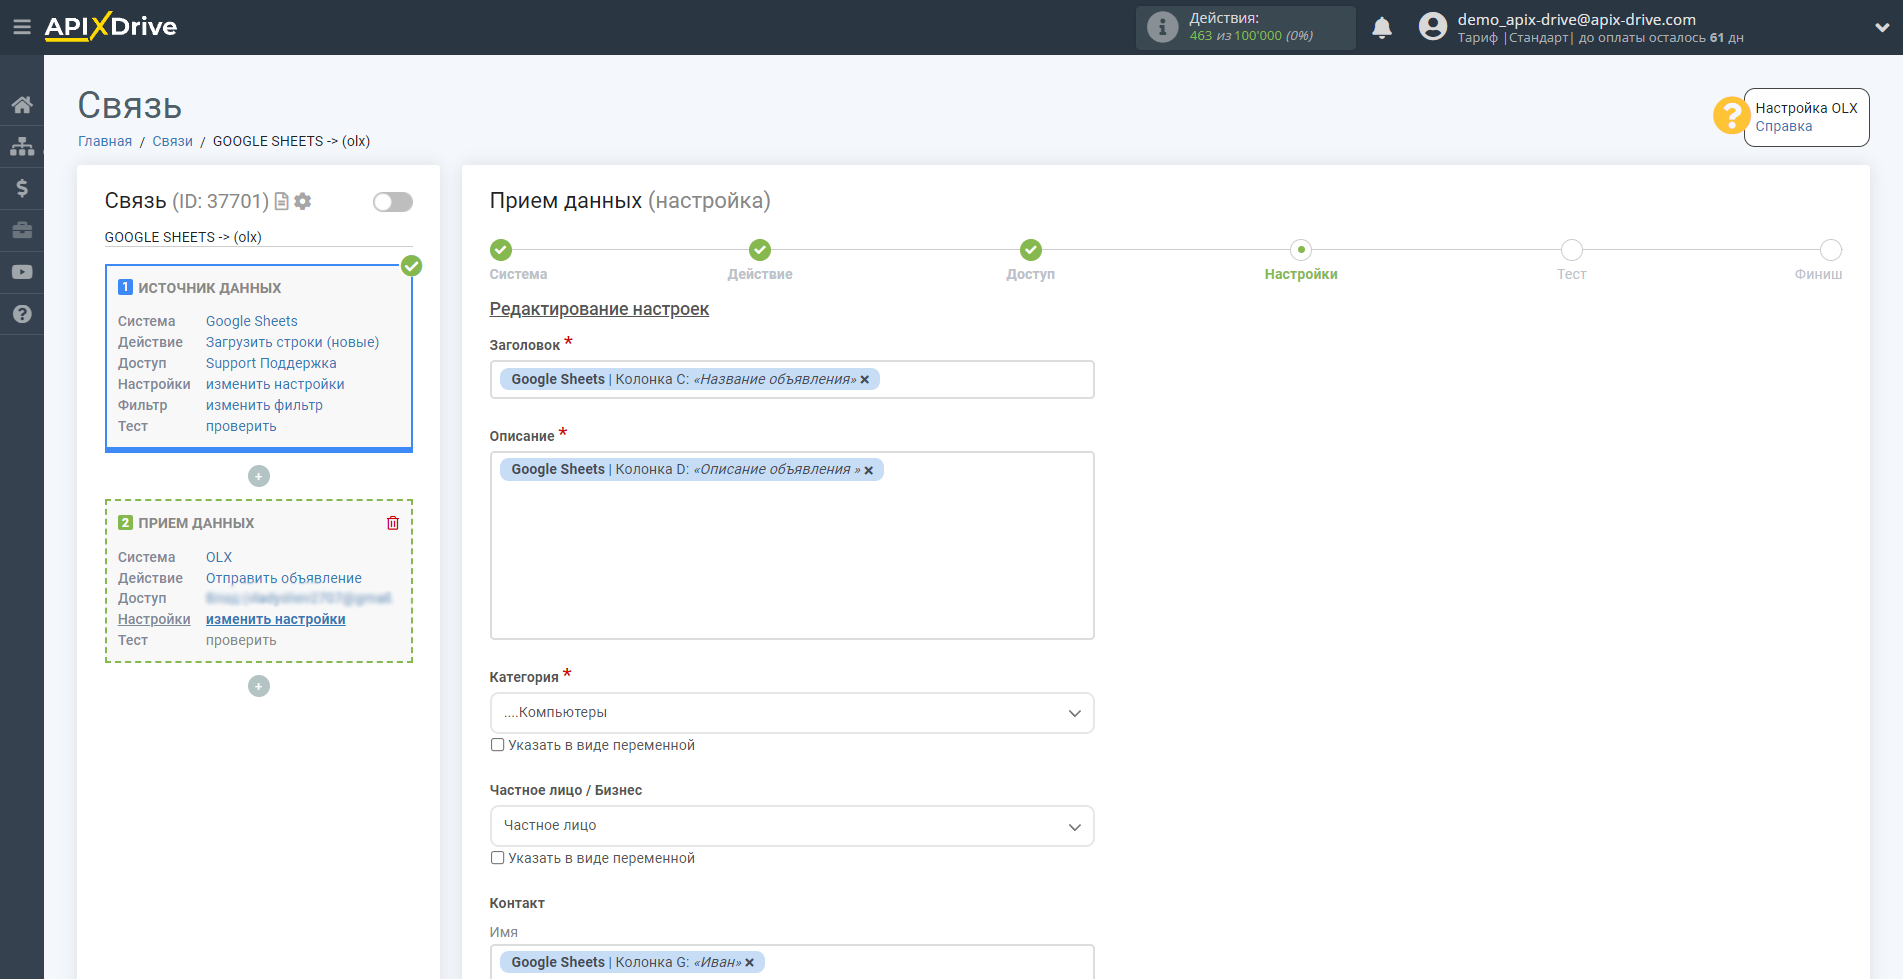Add a step below Прием данных

pyautogui.click(x=259, y=686)
